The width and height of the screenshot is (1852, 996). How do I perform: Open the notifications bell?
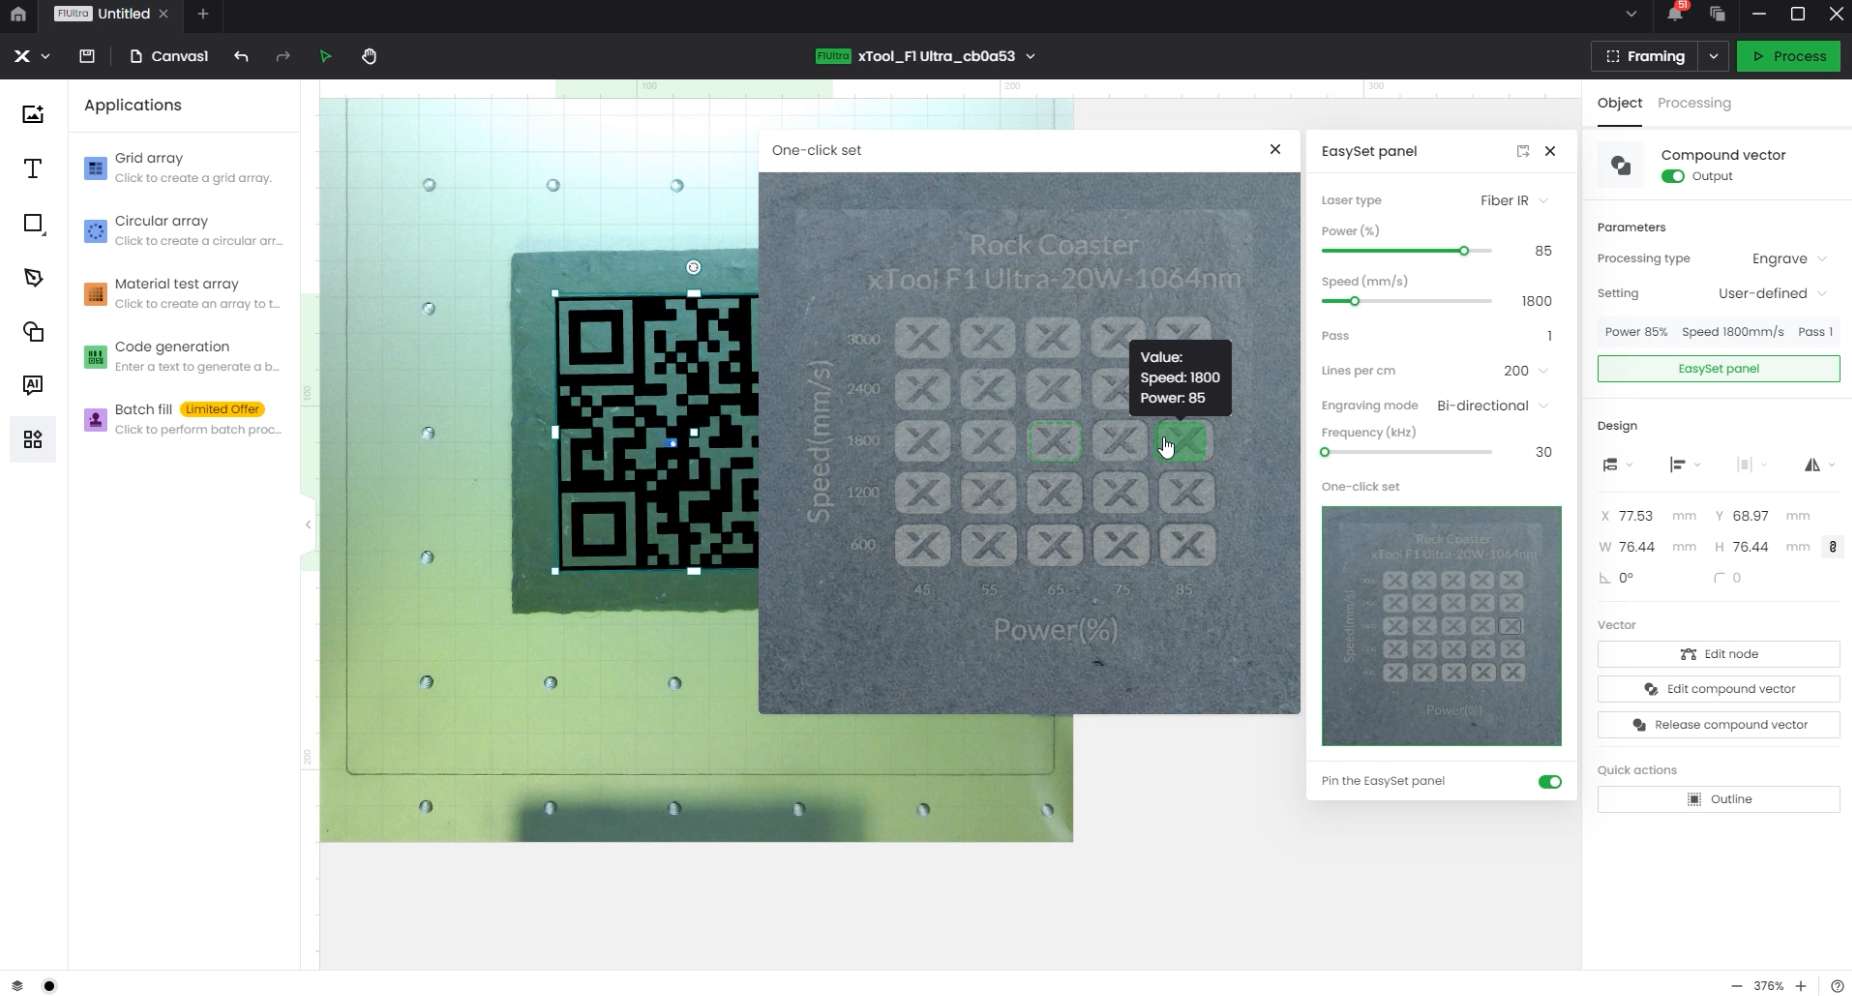point(1675,14)
